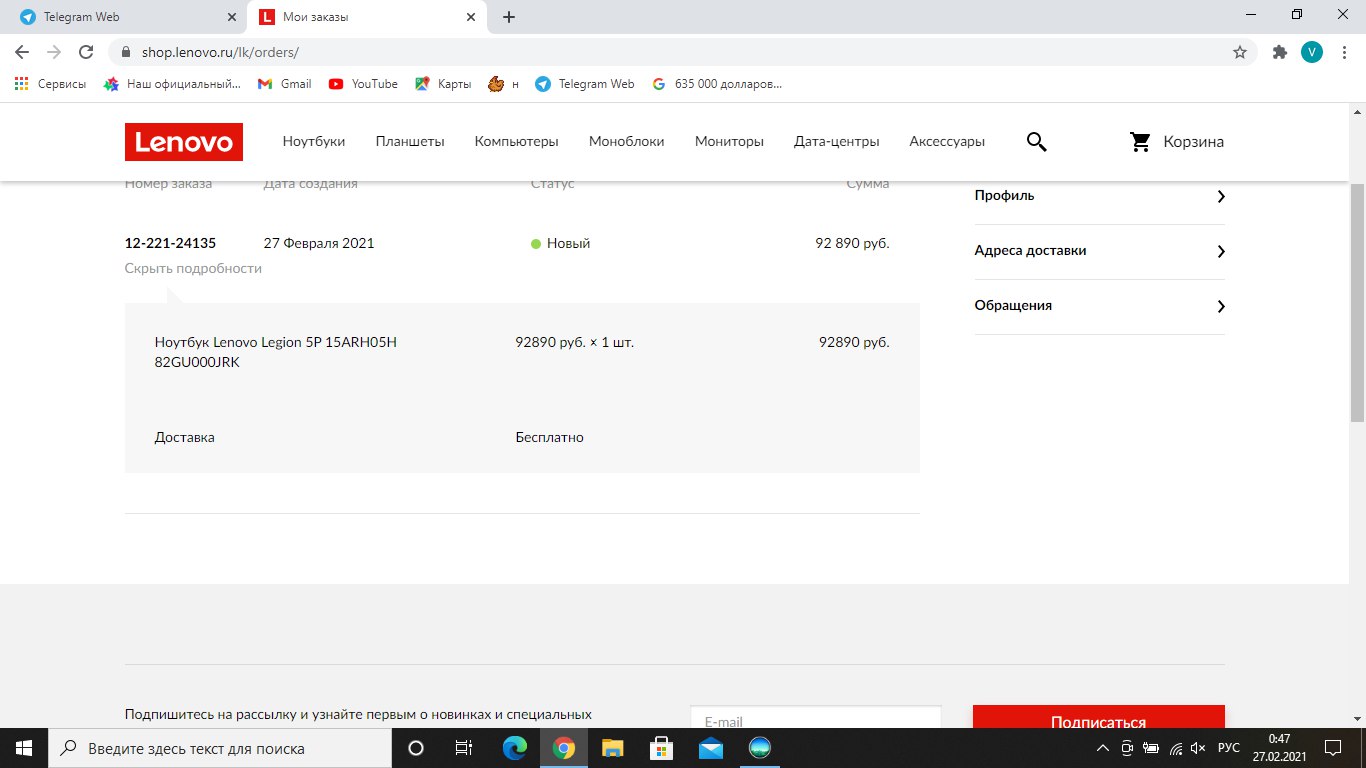Screen dimensions: 1366x768
Task: Click the Новый order status
Action: 568,243
